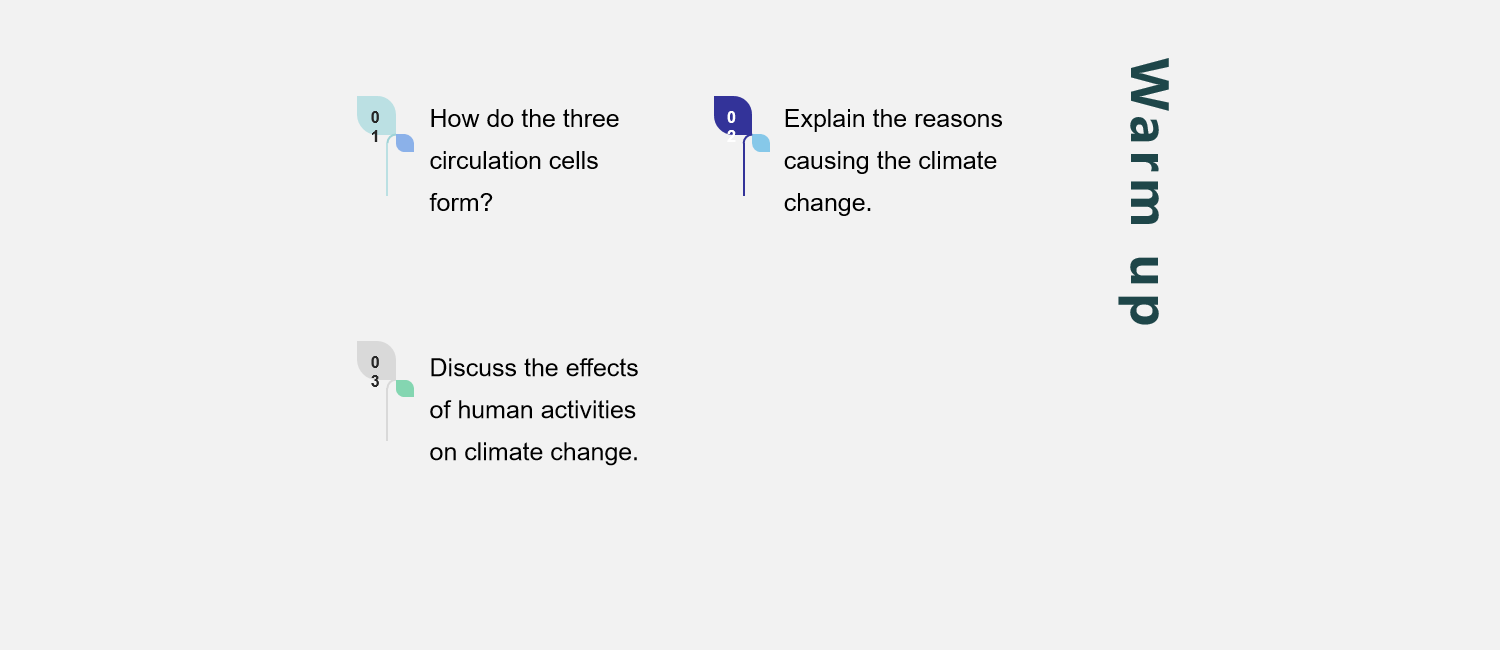The height and width of the screenshot is (651, 1501).
Task: Select the "Explain the reasons" text line
Action: point(892,119)
